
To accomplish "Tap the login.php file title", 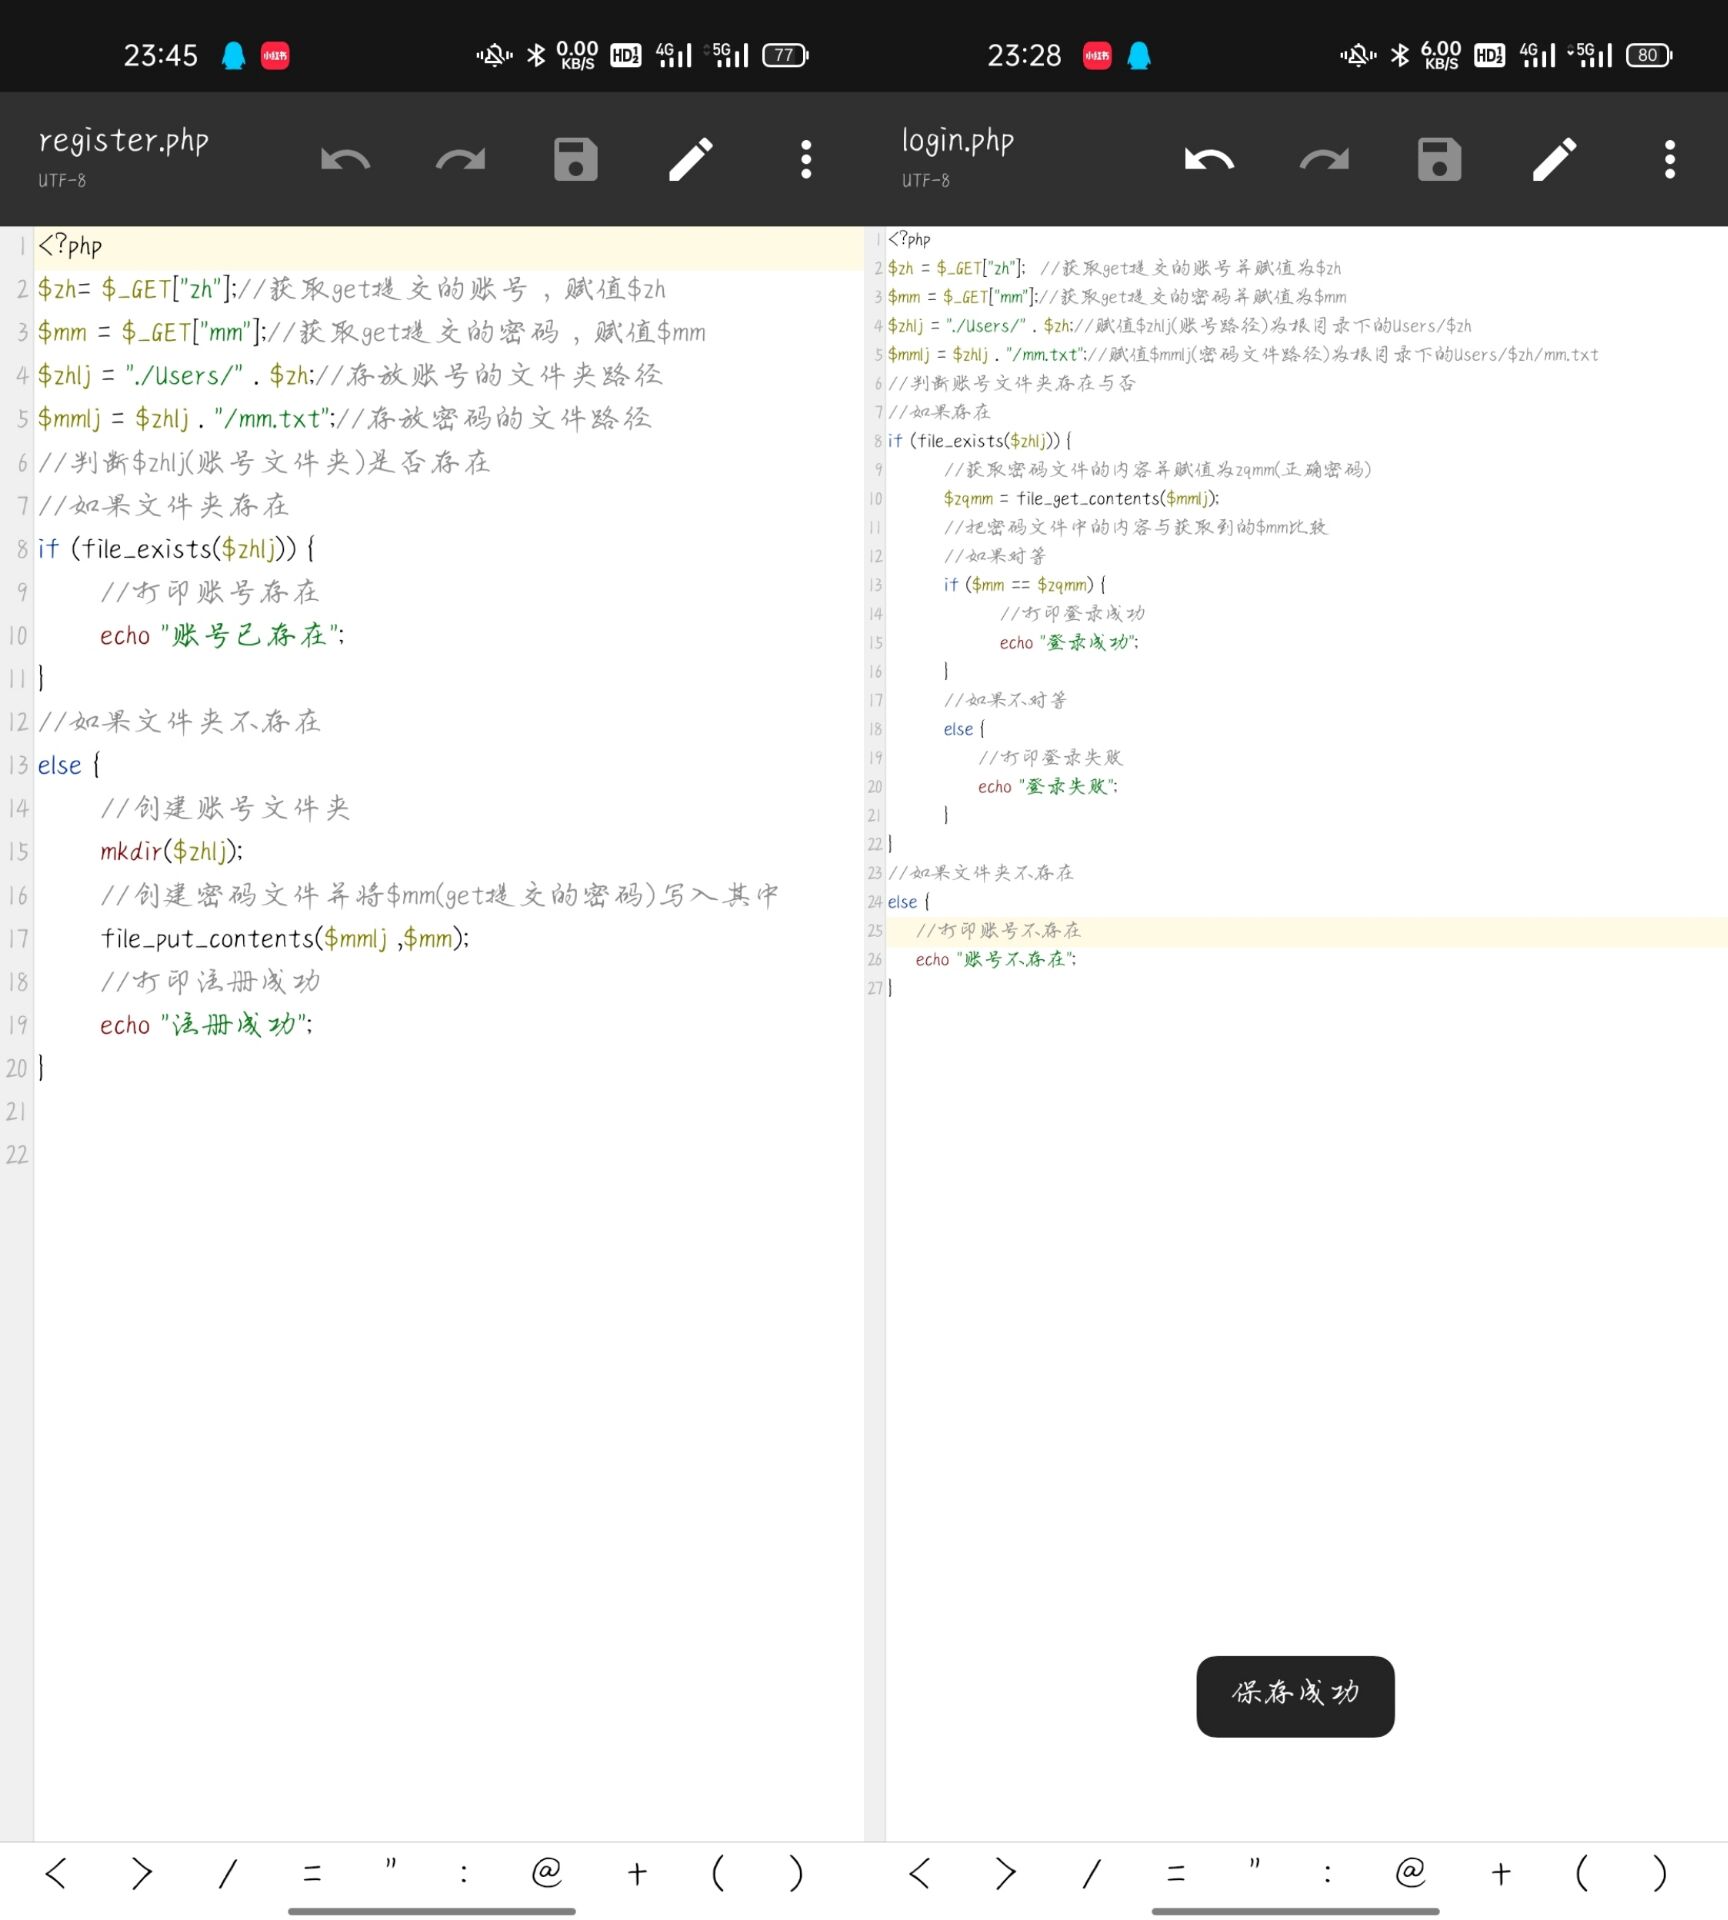I will [958, 141].
